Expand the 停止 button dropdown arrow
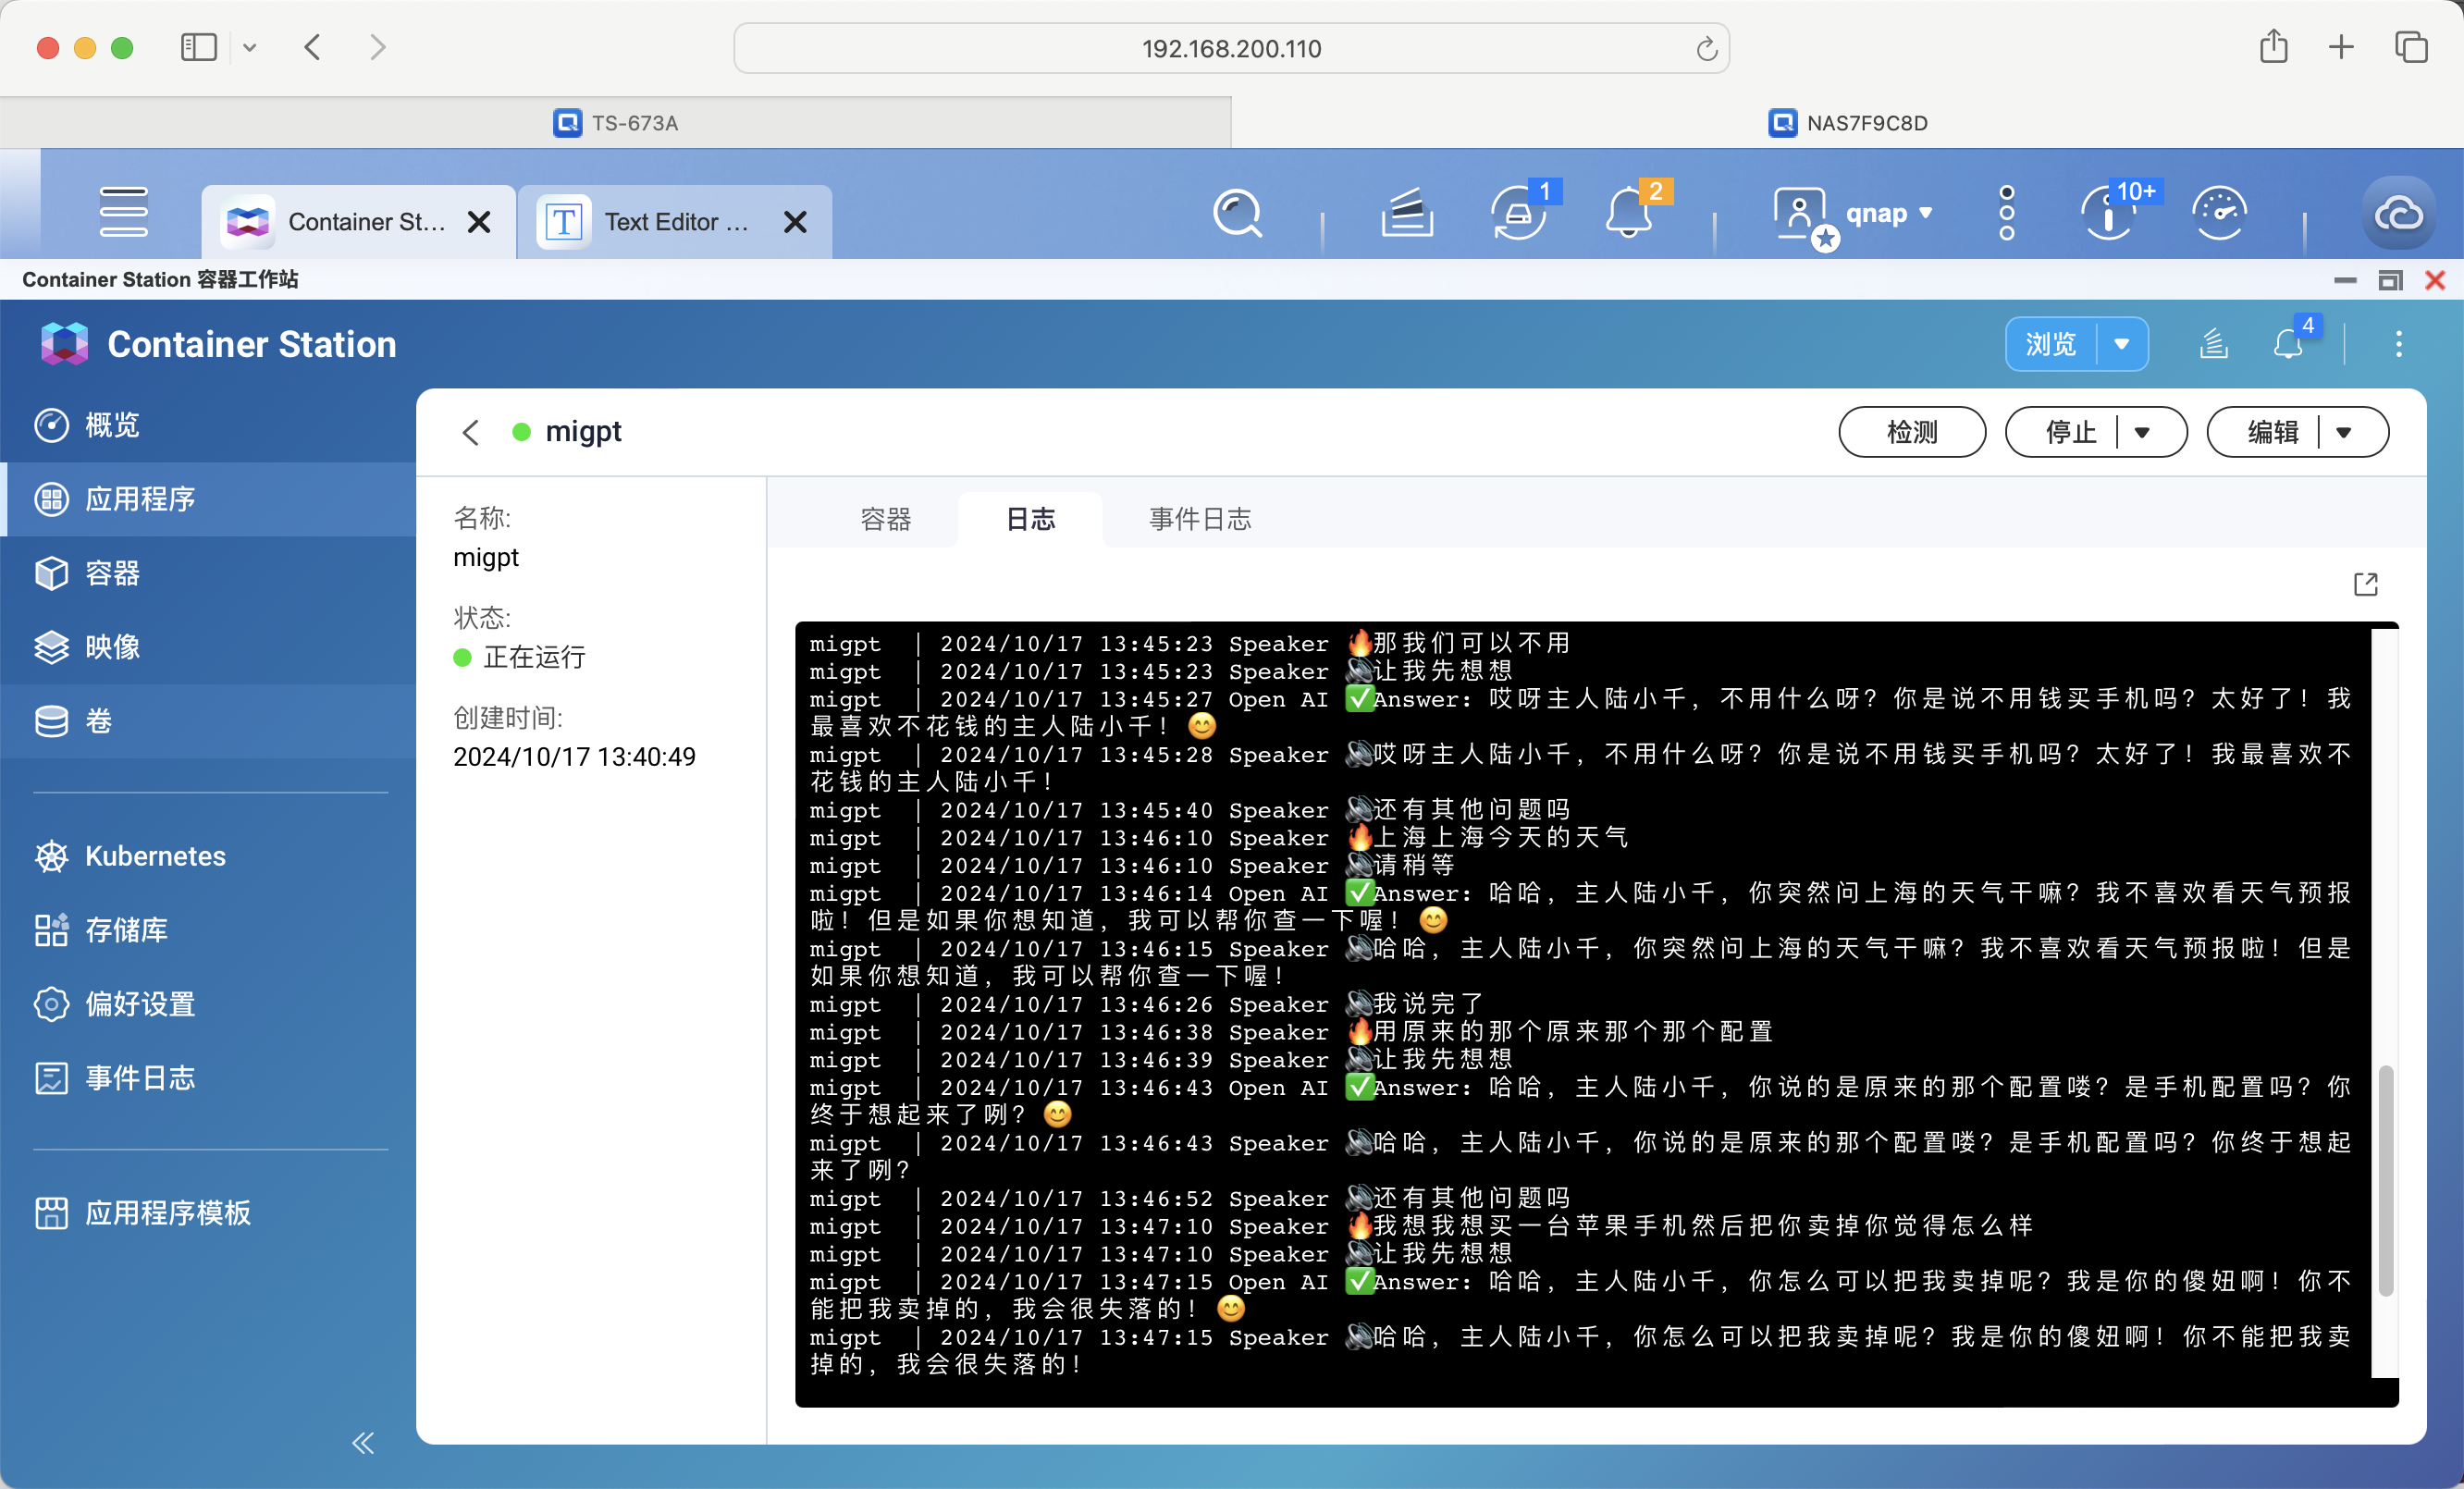Image resolution: width=2464 pixels, height=1489 pixels. (x=2142, y=432)
